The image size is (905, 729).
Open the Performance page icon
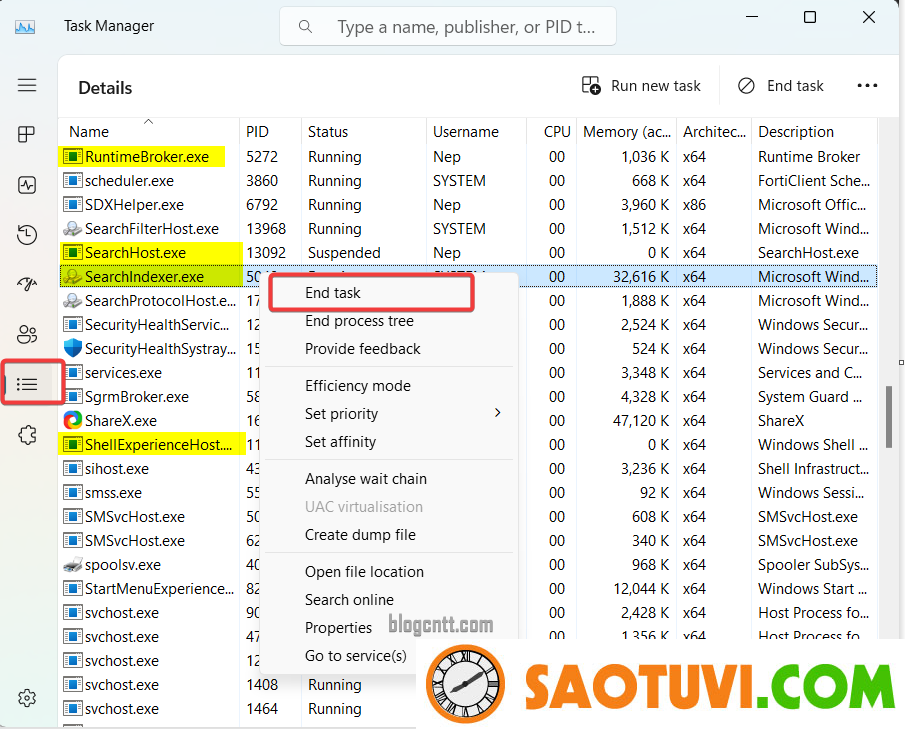pos(27,185)
